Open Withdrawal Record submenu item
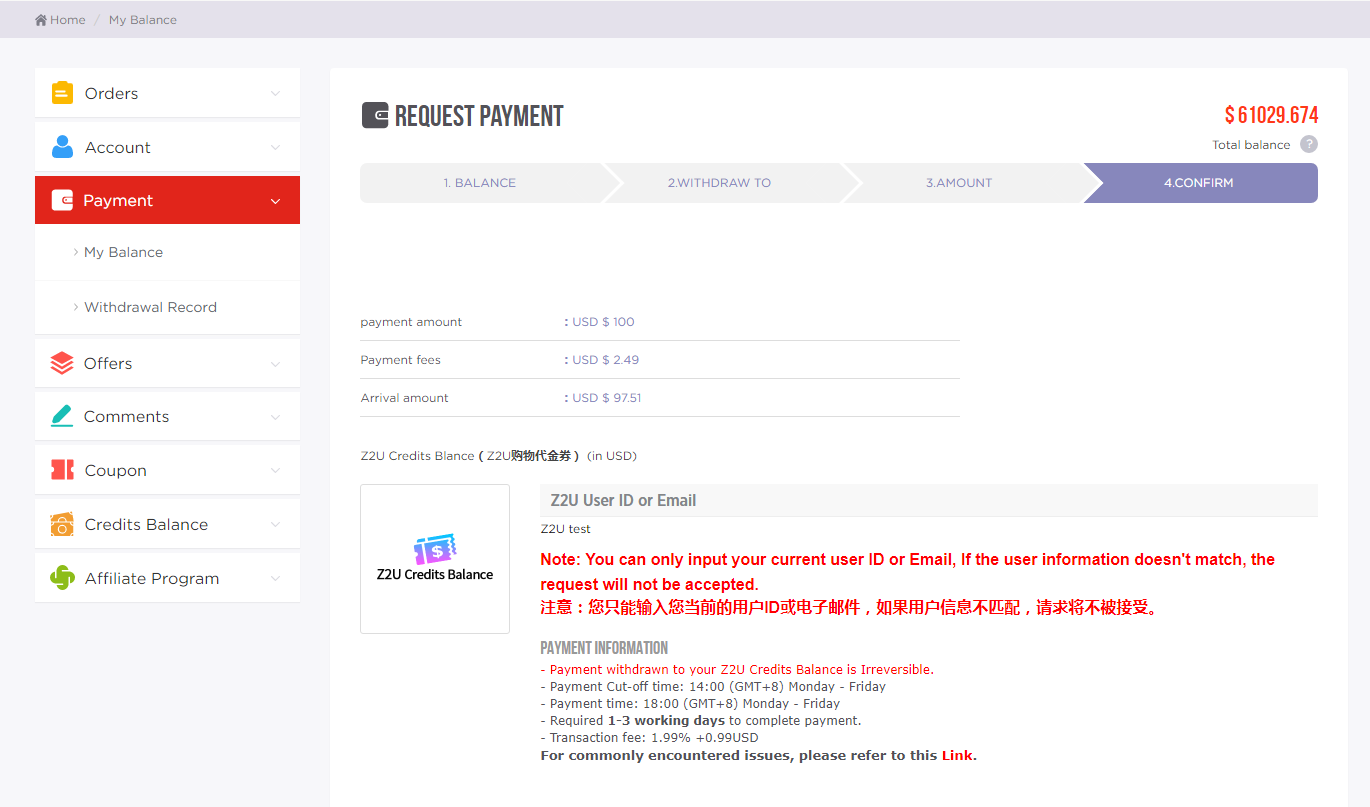The width and height of the screenshot is (1370, 807). pos(150,307)
